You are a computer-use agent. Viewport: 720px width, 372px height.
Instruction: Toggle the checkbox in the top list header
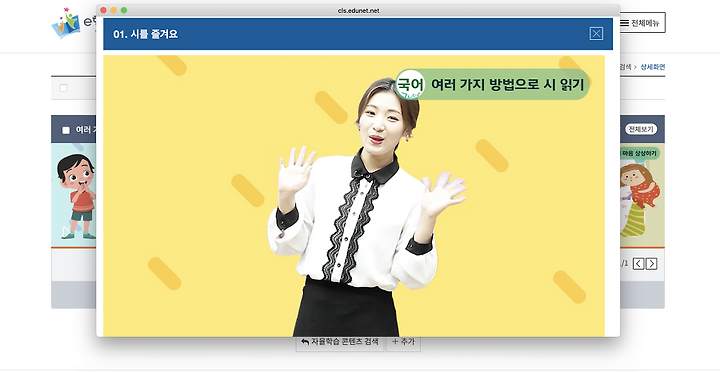coord(63,88)
